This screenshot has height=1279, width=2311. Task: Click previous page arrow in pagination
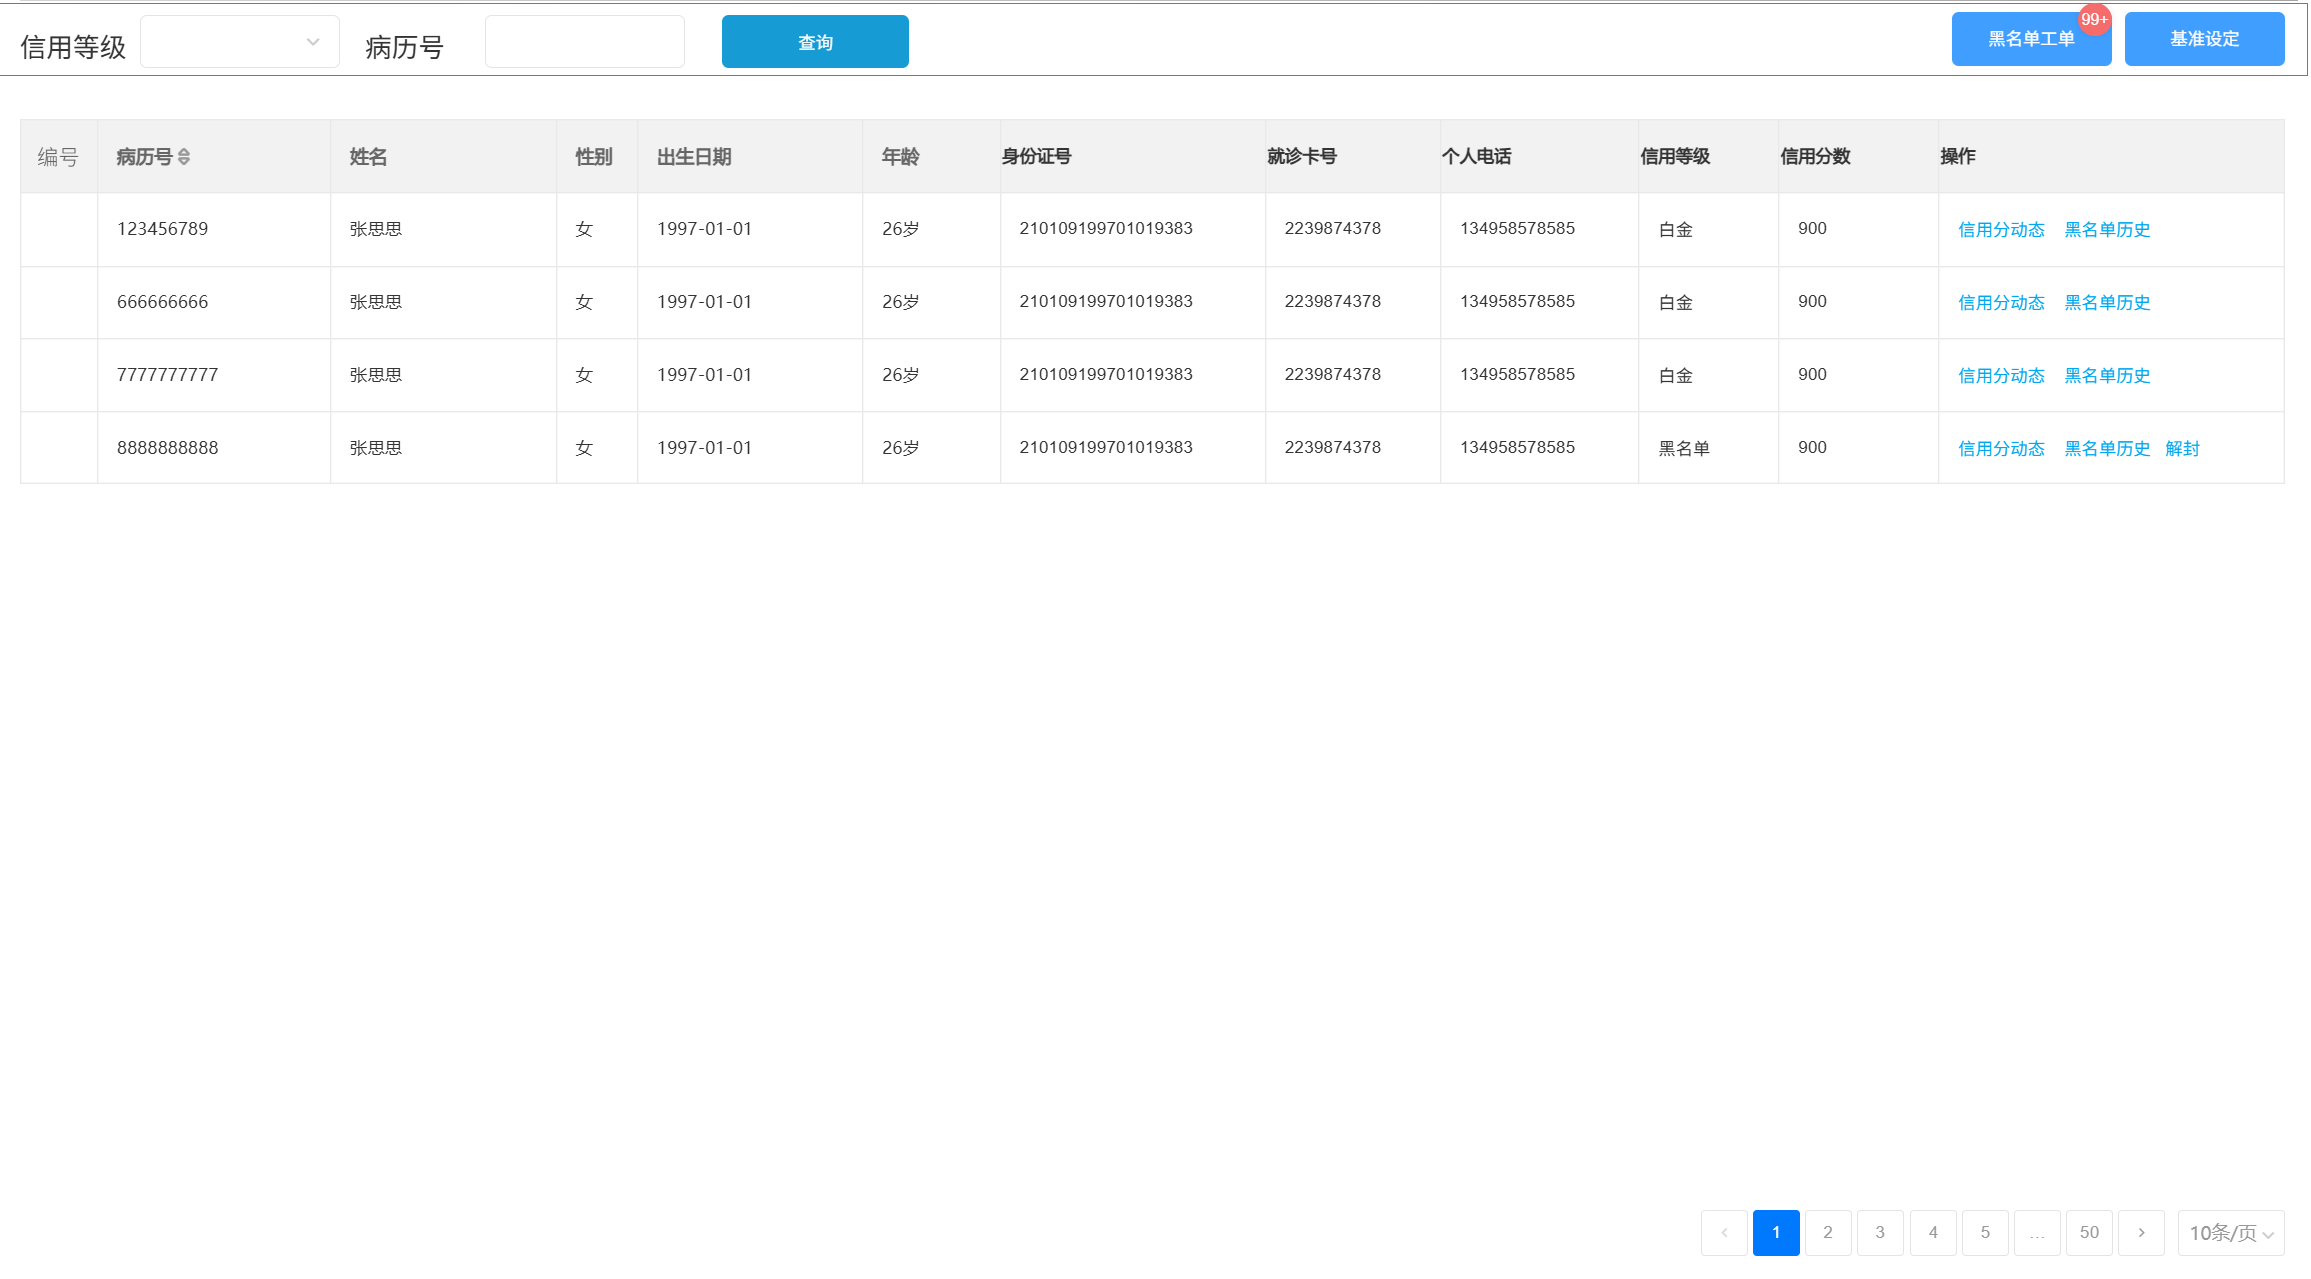point(1724,1232)
